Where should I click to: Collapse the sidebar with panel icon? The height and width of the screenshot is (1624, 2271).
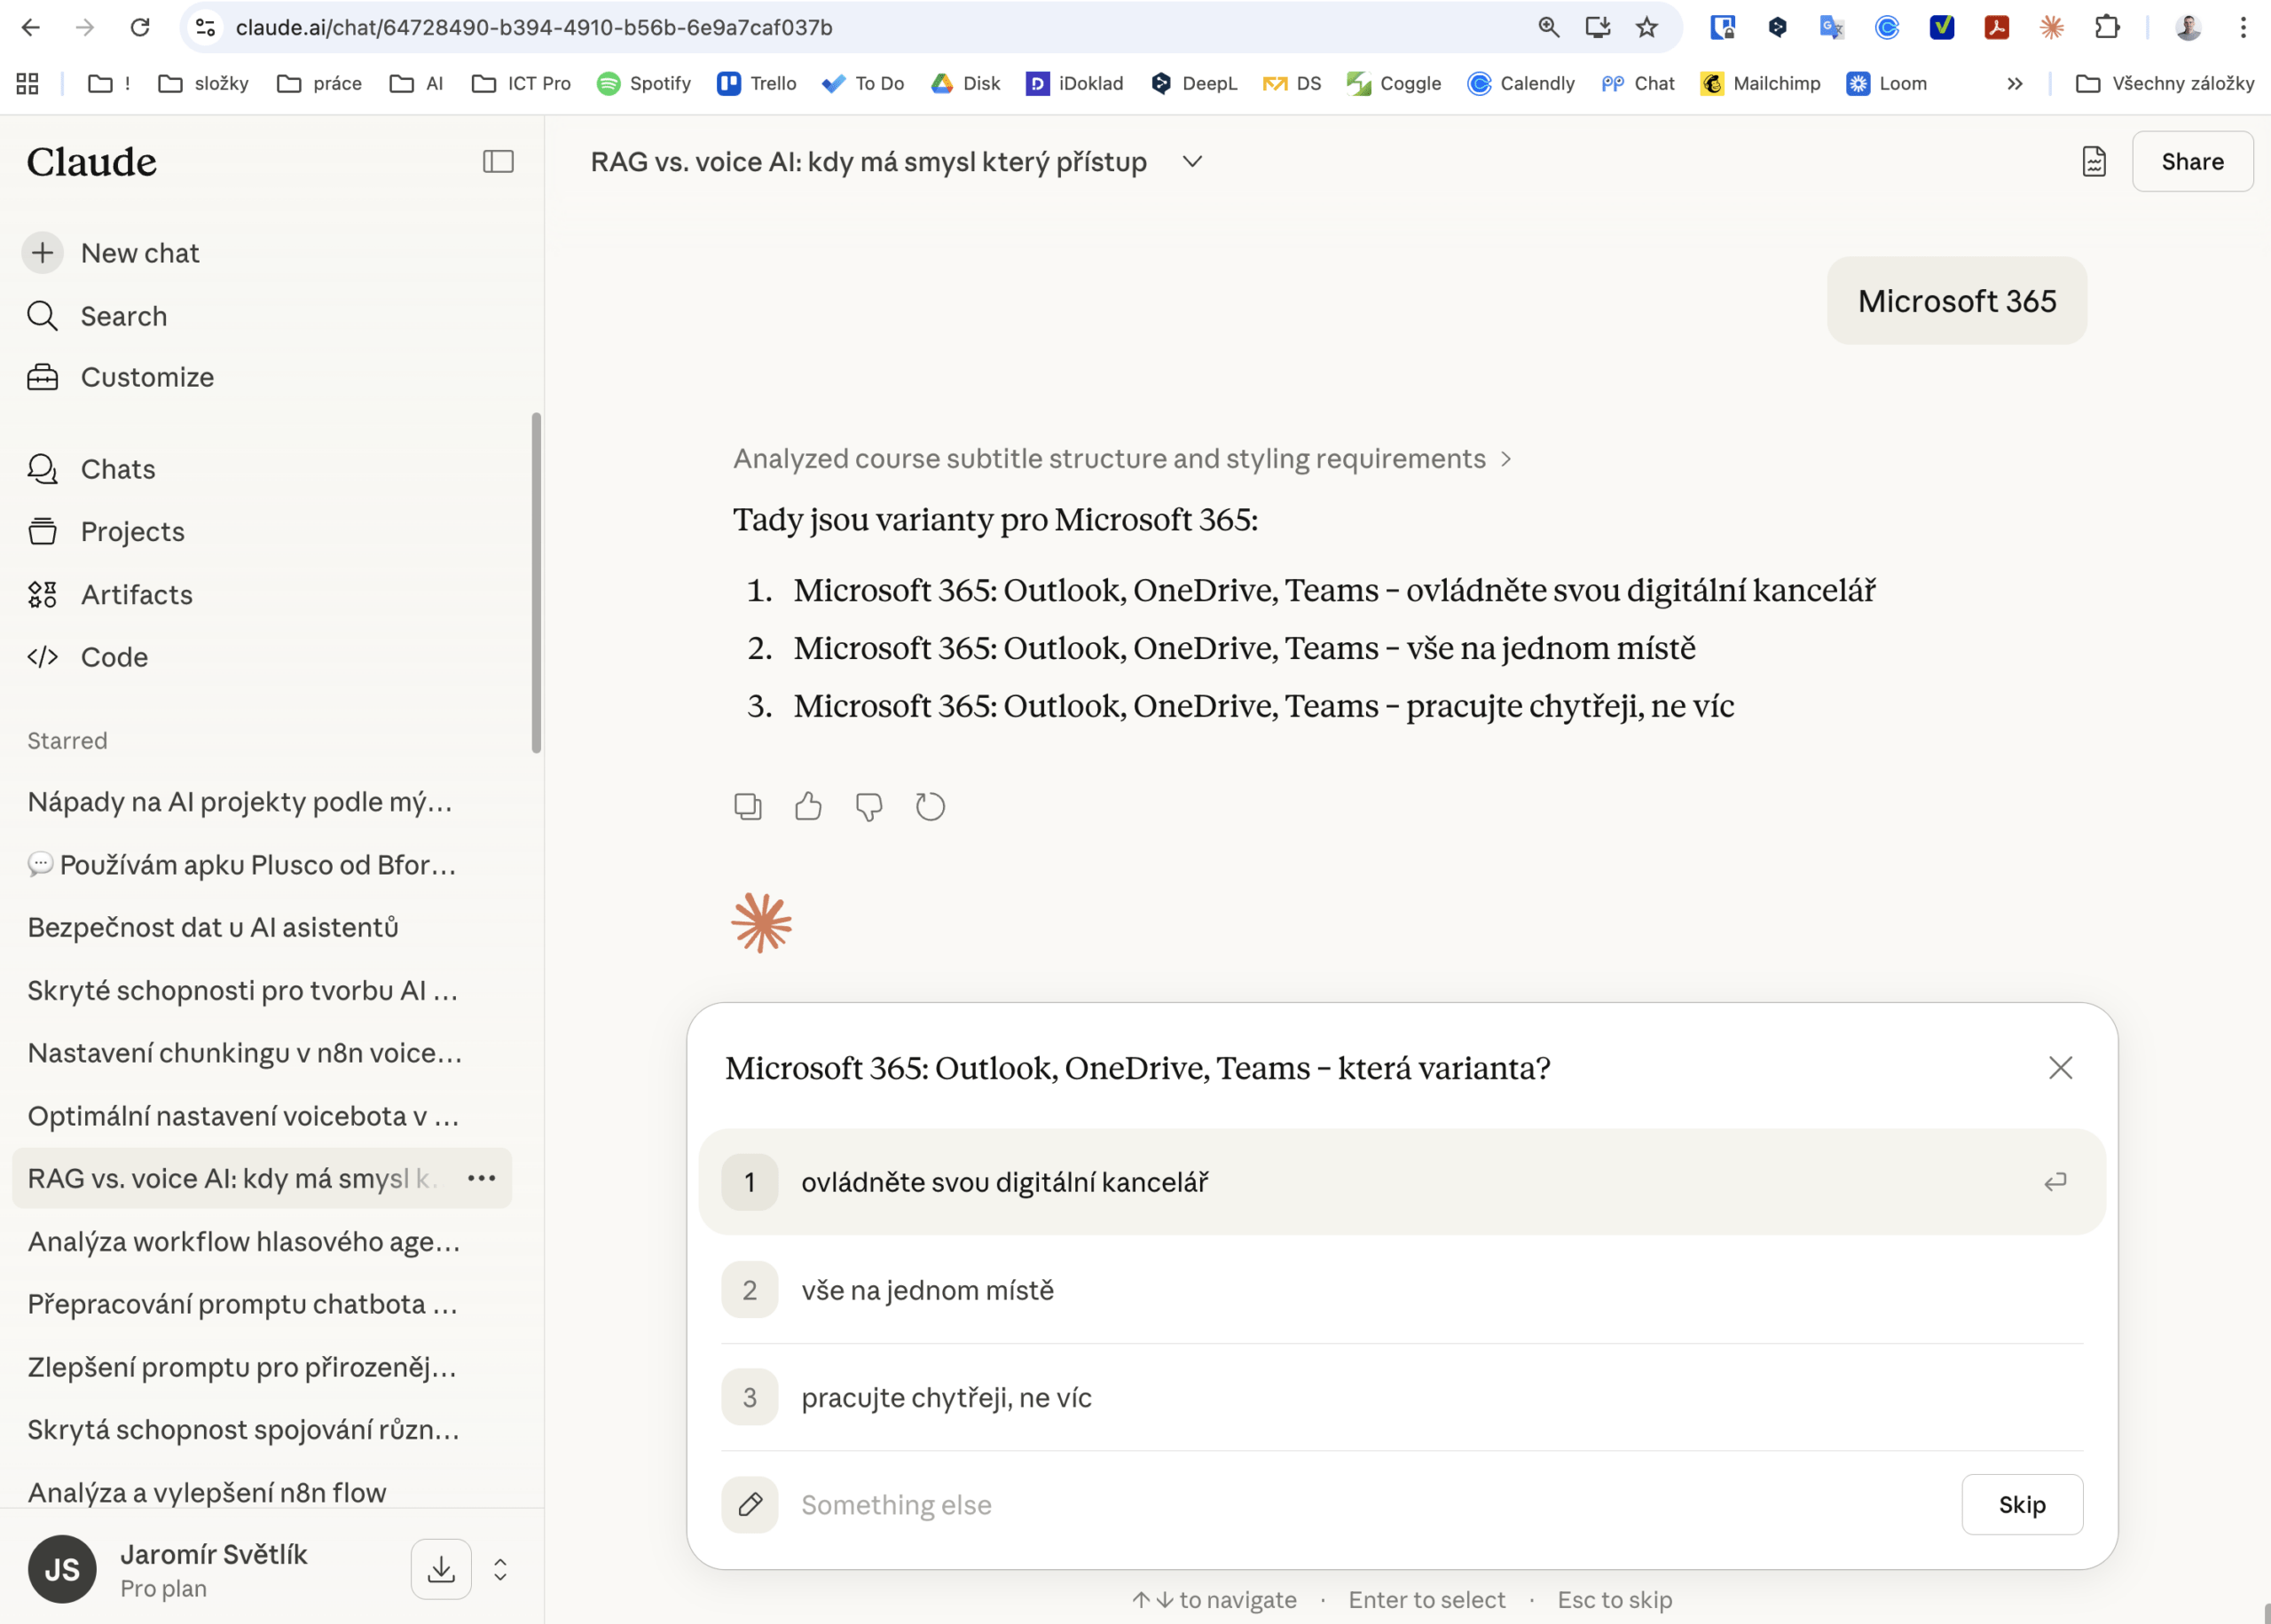point(498,162)
